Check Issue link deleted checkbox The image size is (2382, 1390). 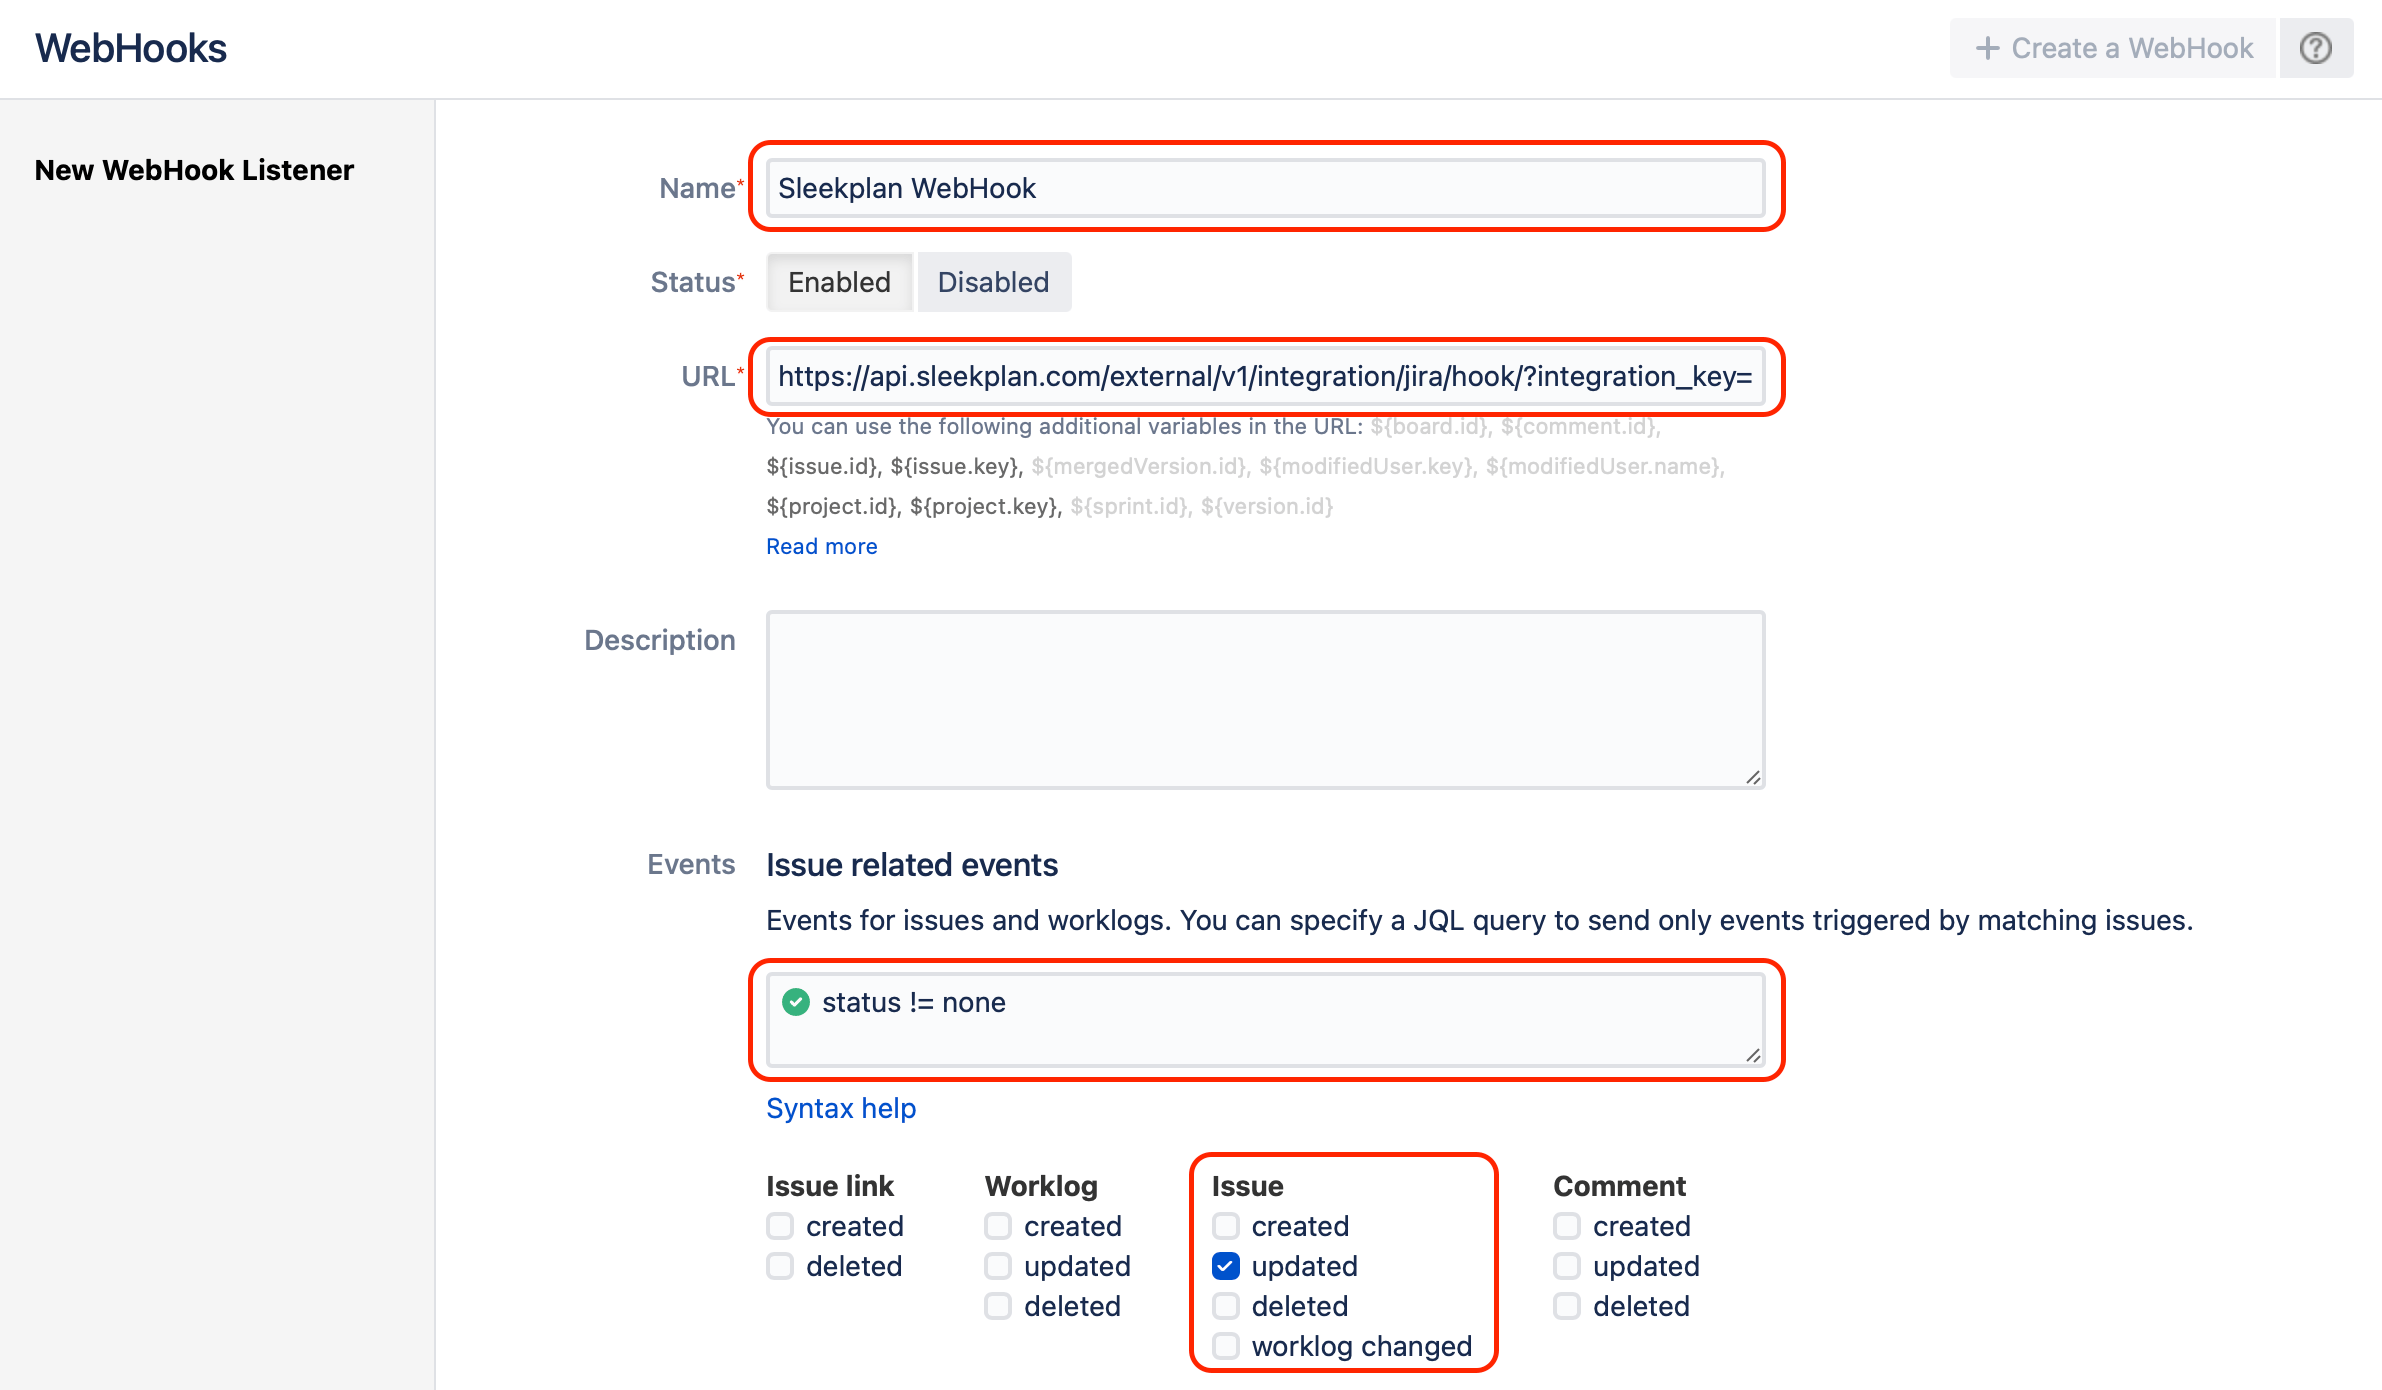[x=780, y=1266]
